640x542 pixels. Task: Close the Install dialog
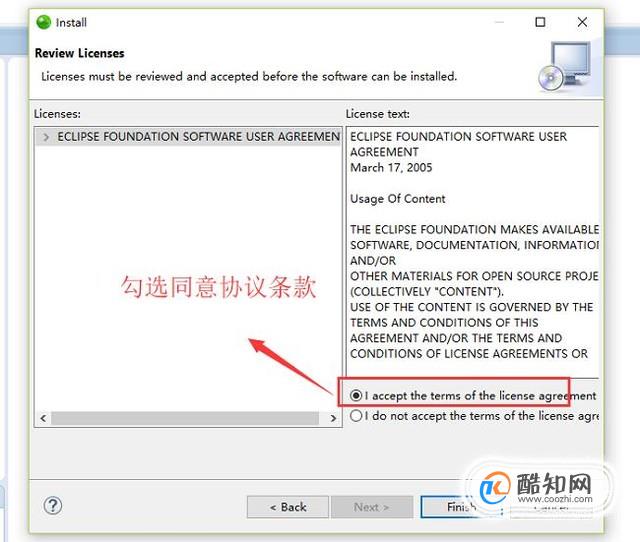pos(582,22)
